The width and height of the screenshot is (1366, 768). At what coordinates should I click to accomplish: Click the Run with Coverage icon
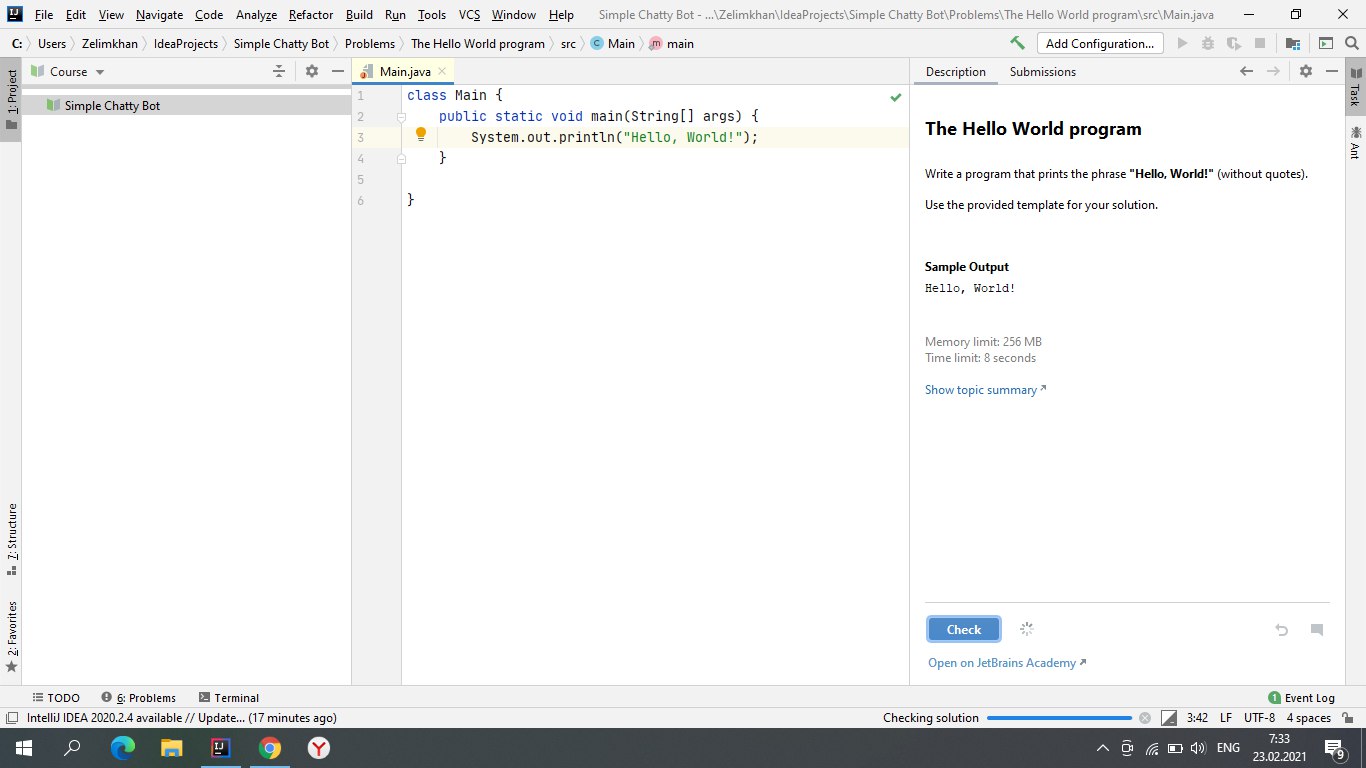point(1234,43)
